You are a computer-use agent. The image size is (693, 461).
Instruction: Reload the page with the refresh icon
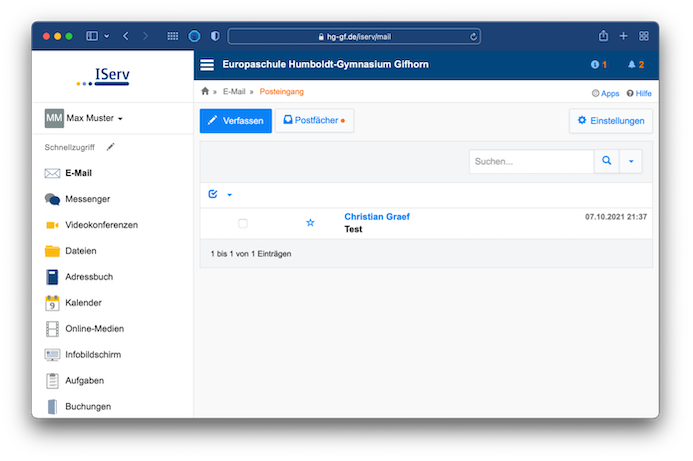[x=473, y=37]
